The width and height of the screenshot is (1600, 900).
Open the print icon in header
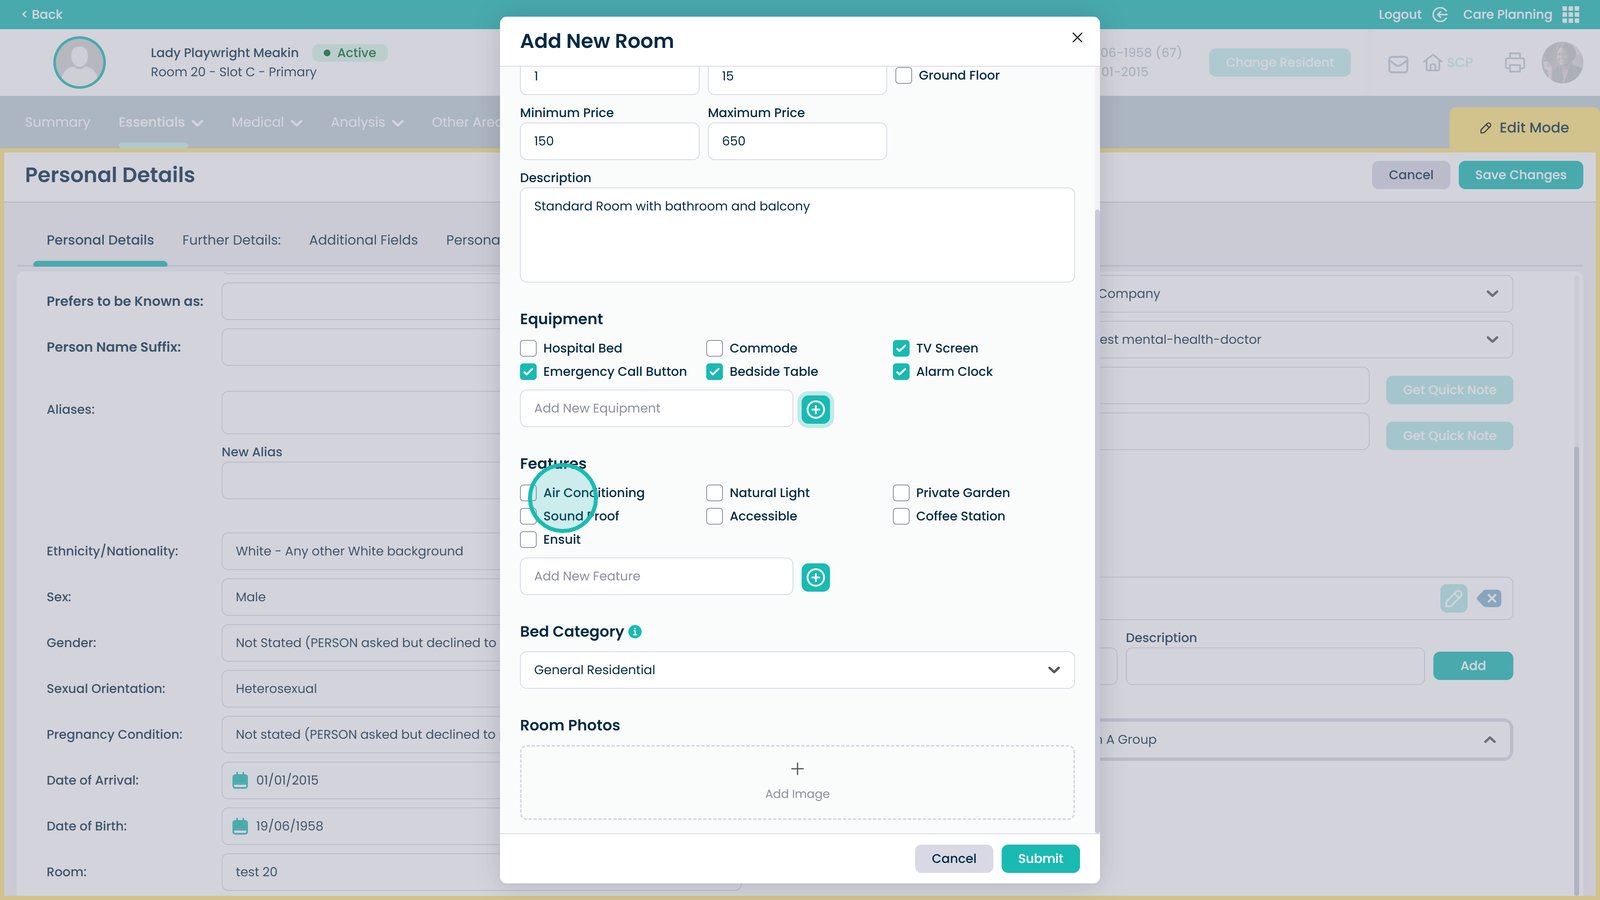1515,63
